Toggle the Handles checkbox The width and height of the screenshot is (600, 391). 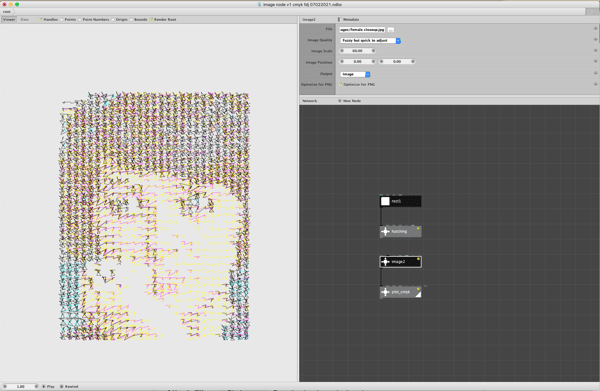[x=40, y=20]
